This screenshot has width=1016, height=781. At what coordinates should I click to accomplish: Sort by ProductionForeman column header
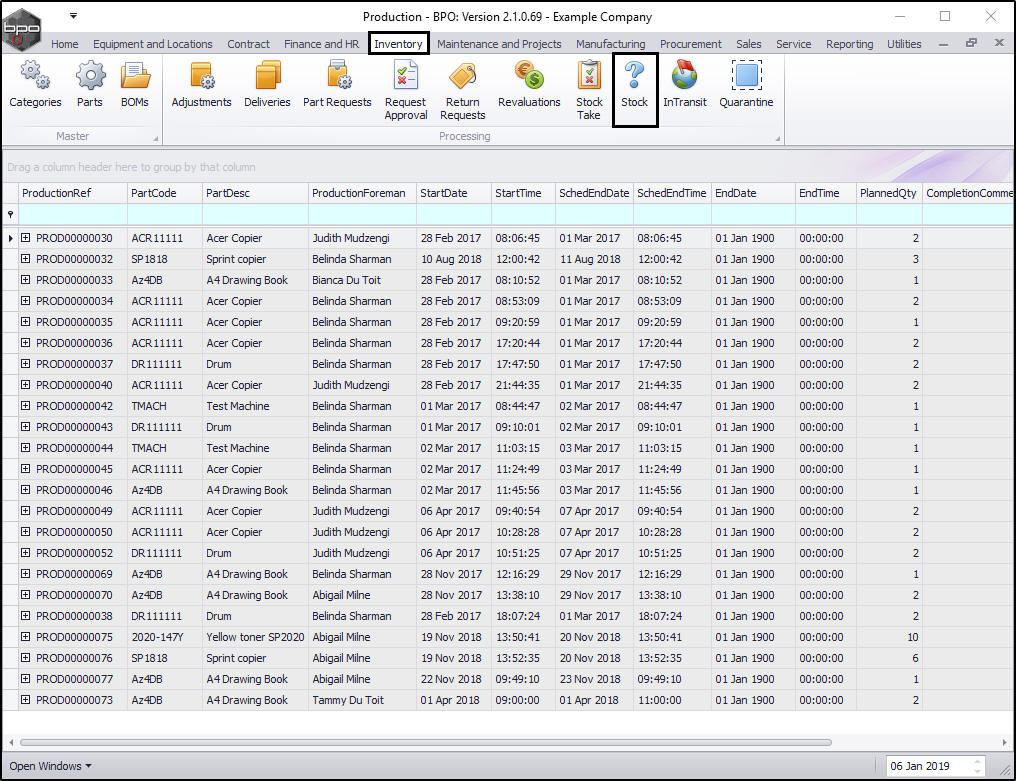[362, 193]
